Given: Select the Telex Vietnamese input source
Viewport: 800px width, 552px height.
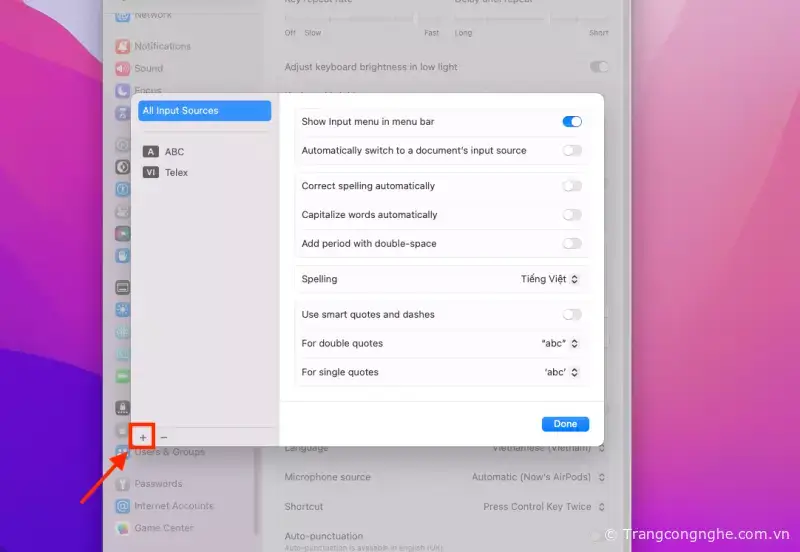Looking at the screenshot, I should click(x=176, y=173).
